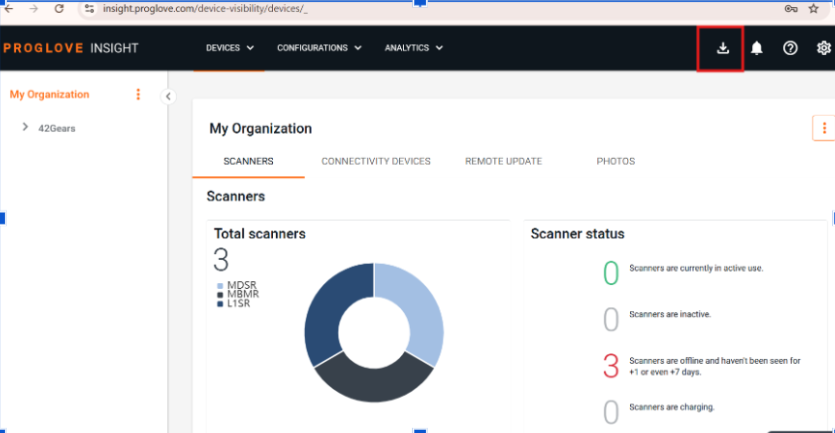Image resolution: width=835 pixels, height=433 pixels.
Task: Click the site info icon in the address bar
Action: (89, 9)
